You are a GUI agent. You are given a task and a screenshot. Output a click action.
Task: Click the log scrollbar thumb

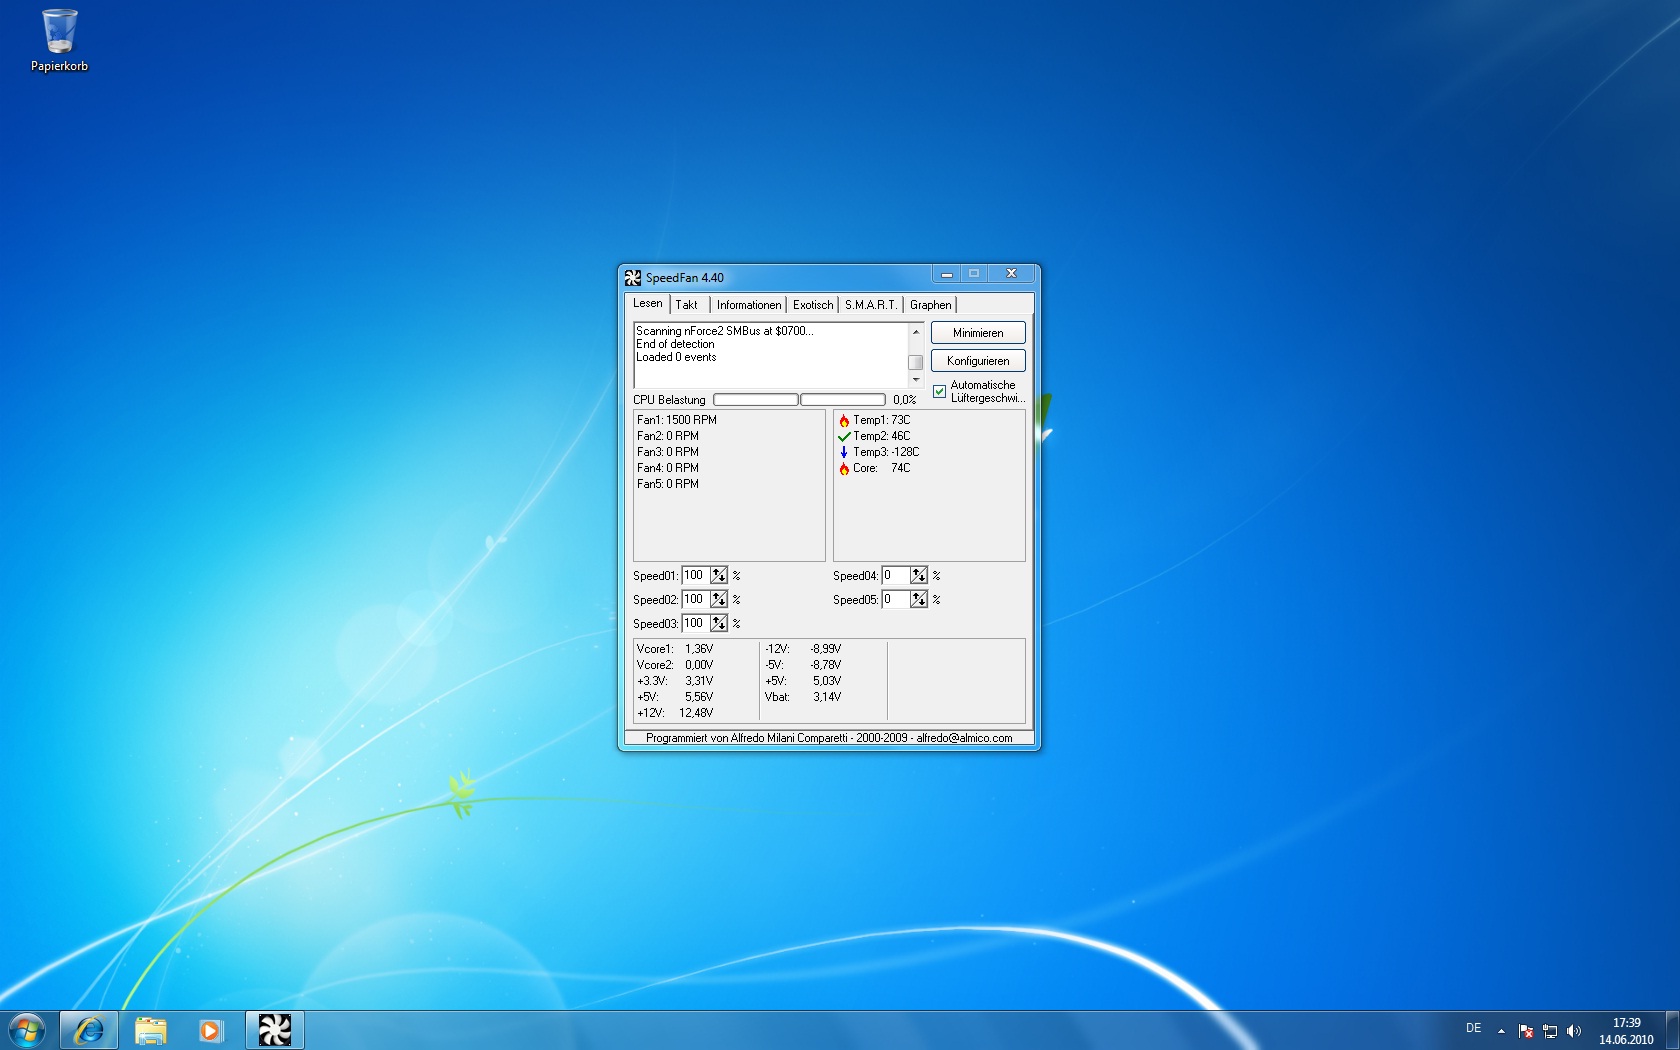tap(915, 362)
